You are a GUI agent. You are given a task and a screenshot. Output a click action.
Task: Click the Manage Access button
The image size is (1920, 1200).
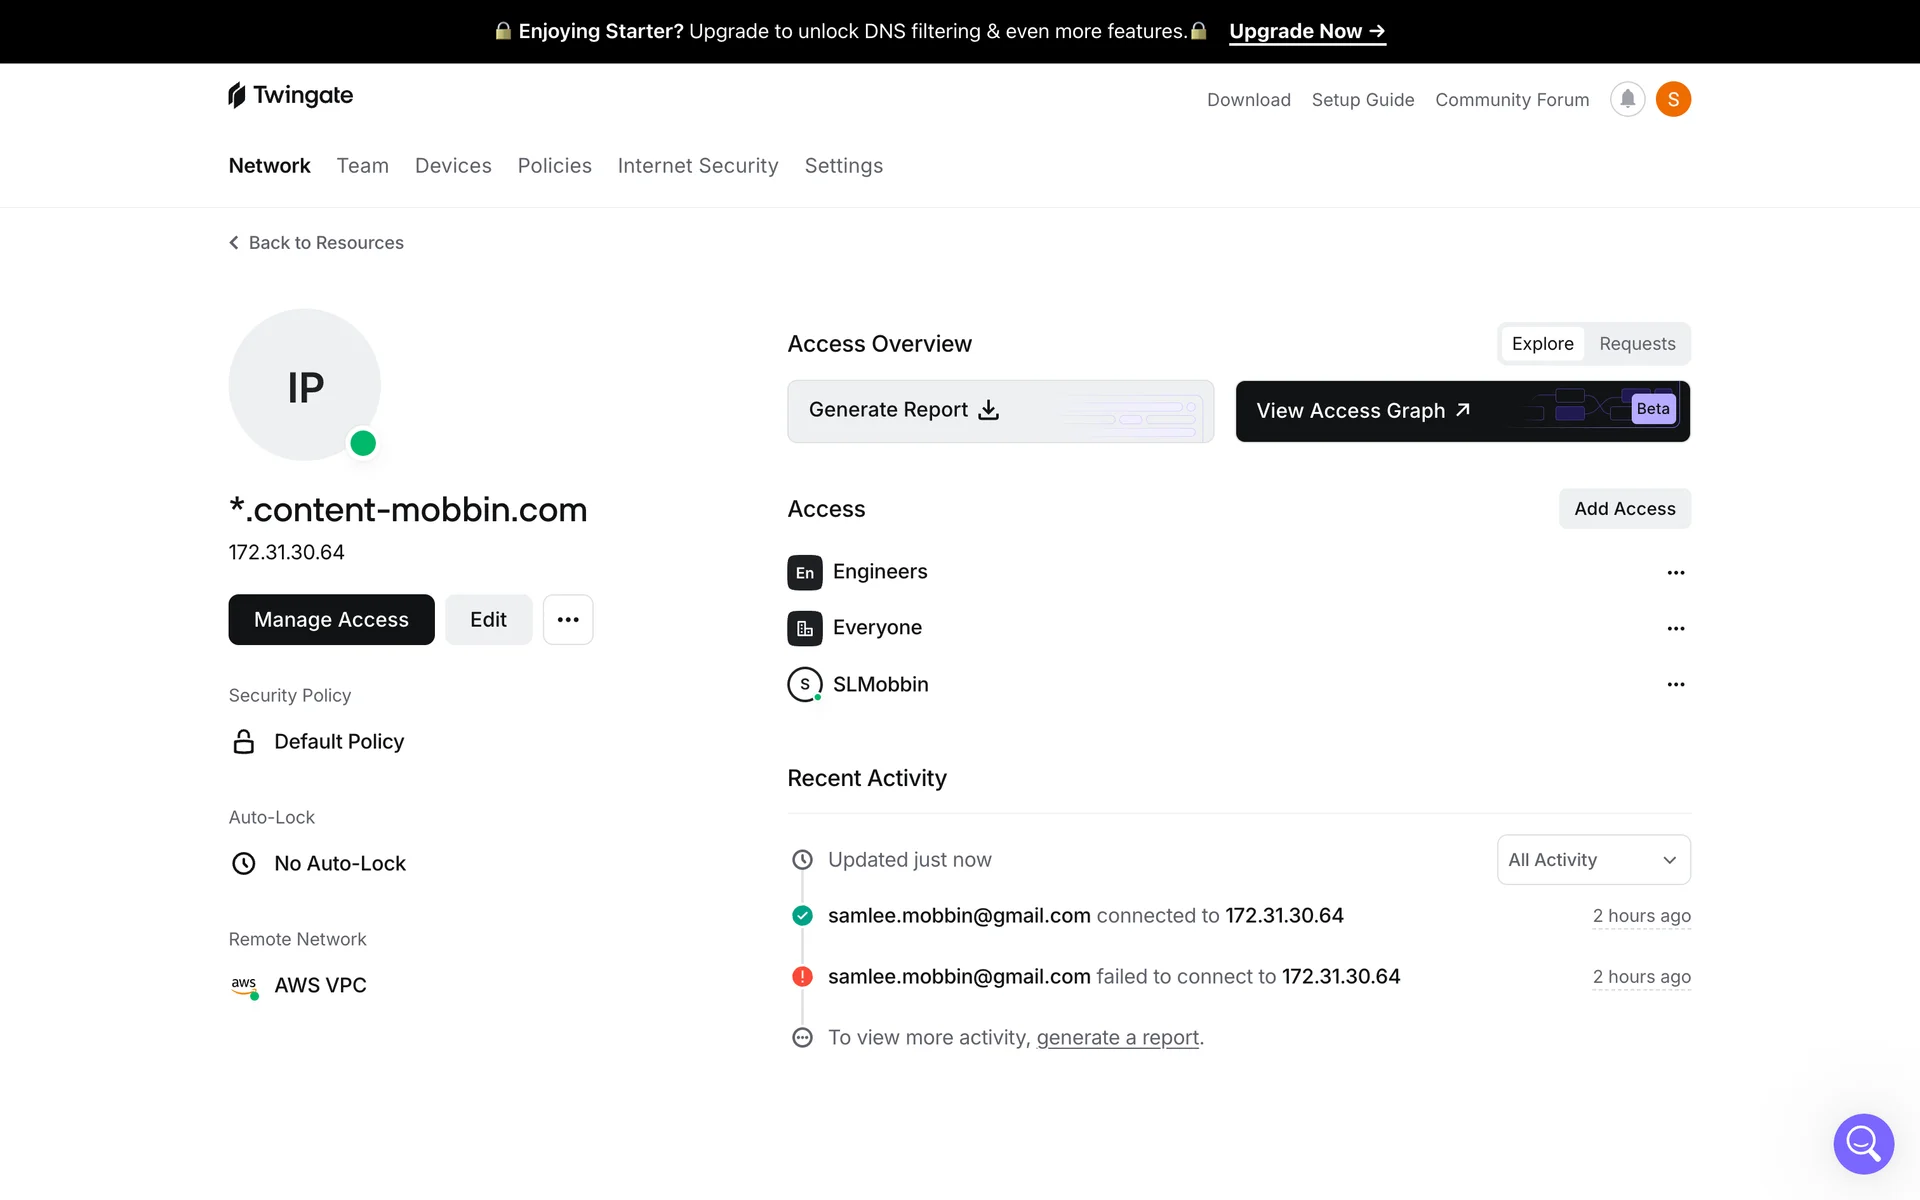coord(331,620)
